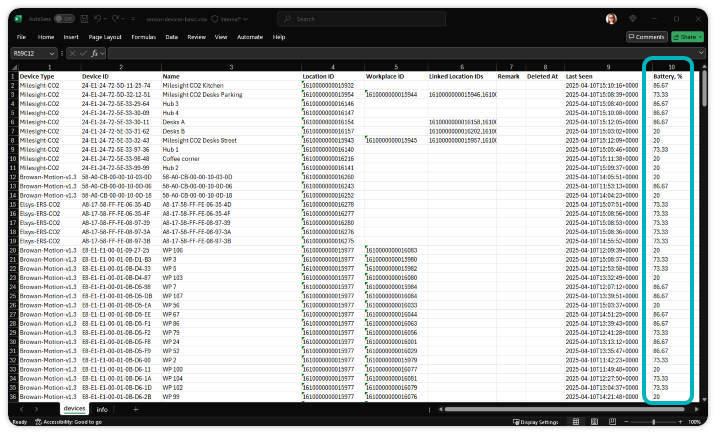The image size is (716, 434).
Task: Click the 100% zoom level
Action: pos(694,422)
